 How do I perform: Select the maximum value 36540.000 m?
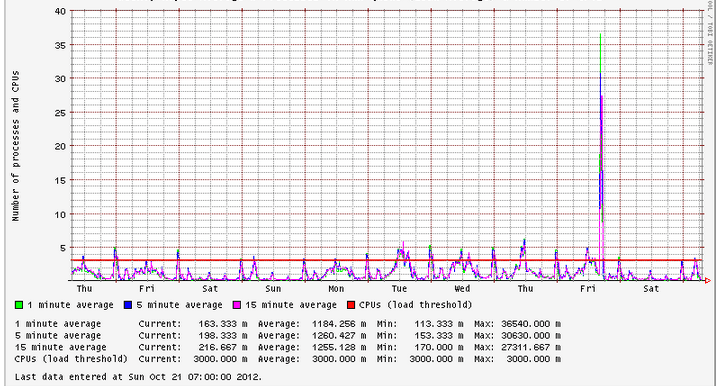(x=531, y=324)
